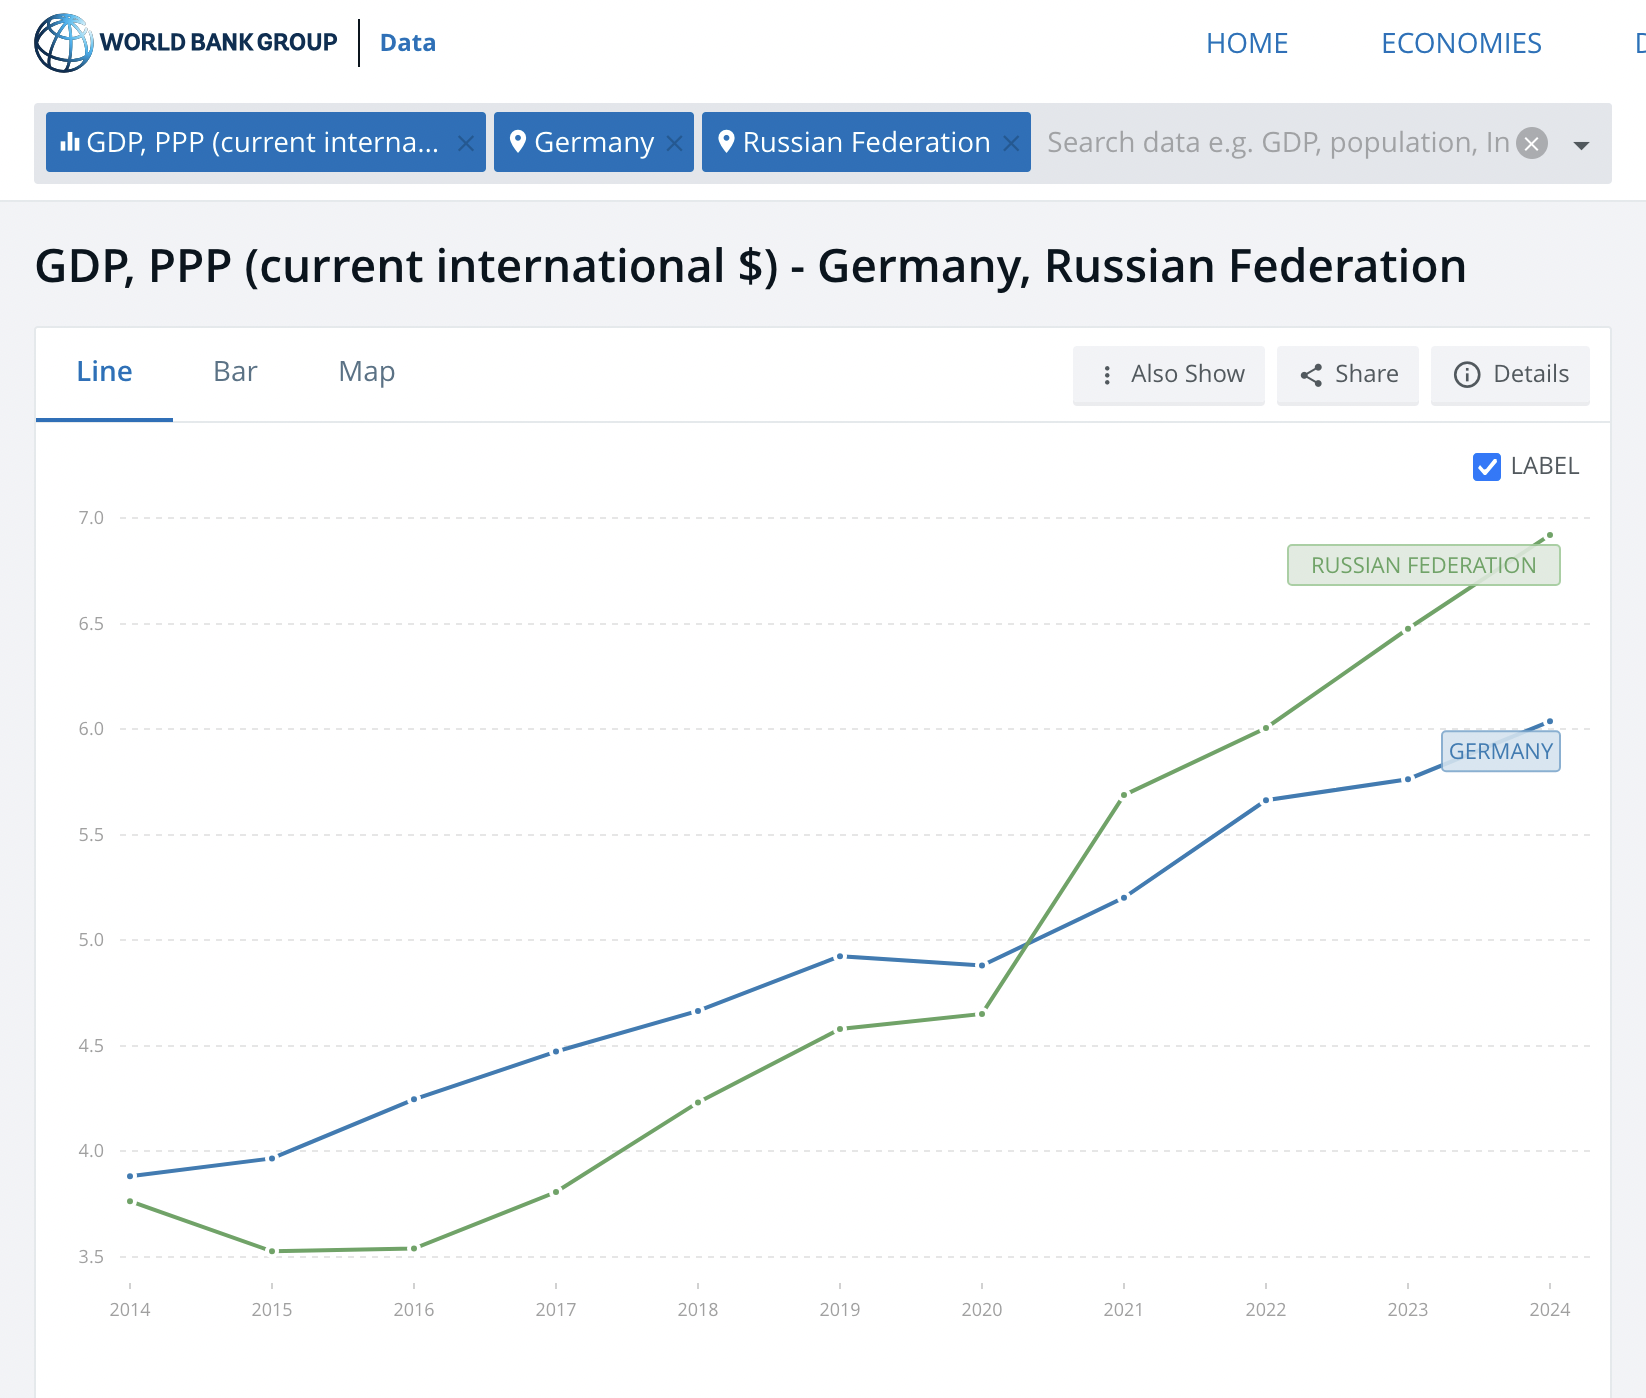Open the ECONOMIES menu item
The image size is (1646, 1398).
pos(1461,43)
